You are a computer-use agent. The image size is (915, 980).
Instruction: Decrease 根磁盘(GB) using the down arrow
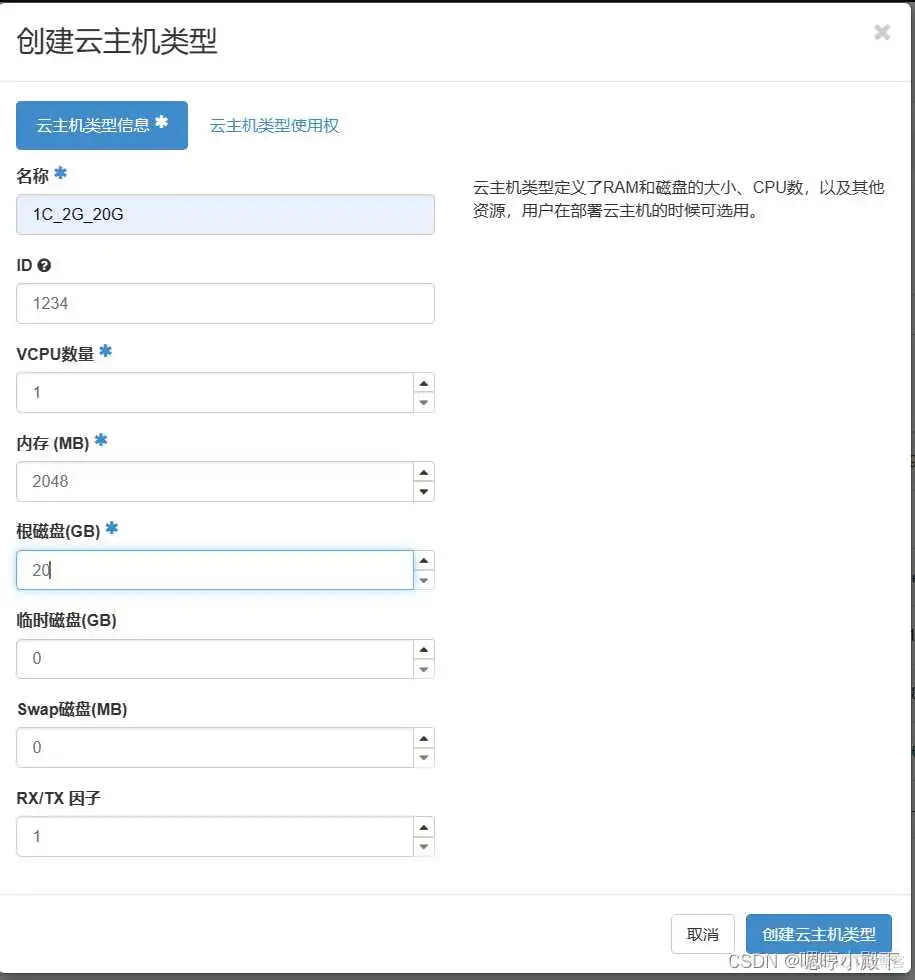click(x=423, y=580)
